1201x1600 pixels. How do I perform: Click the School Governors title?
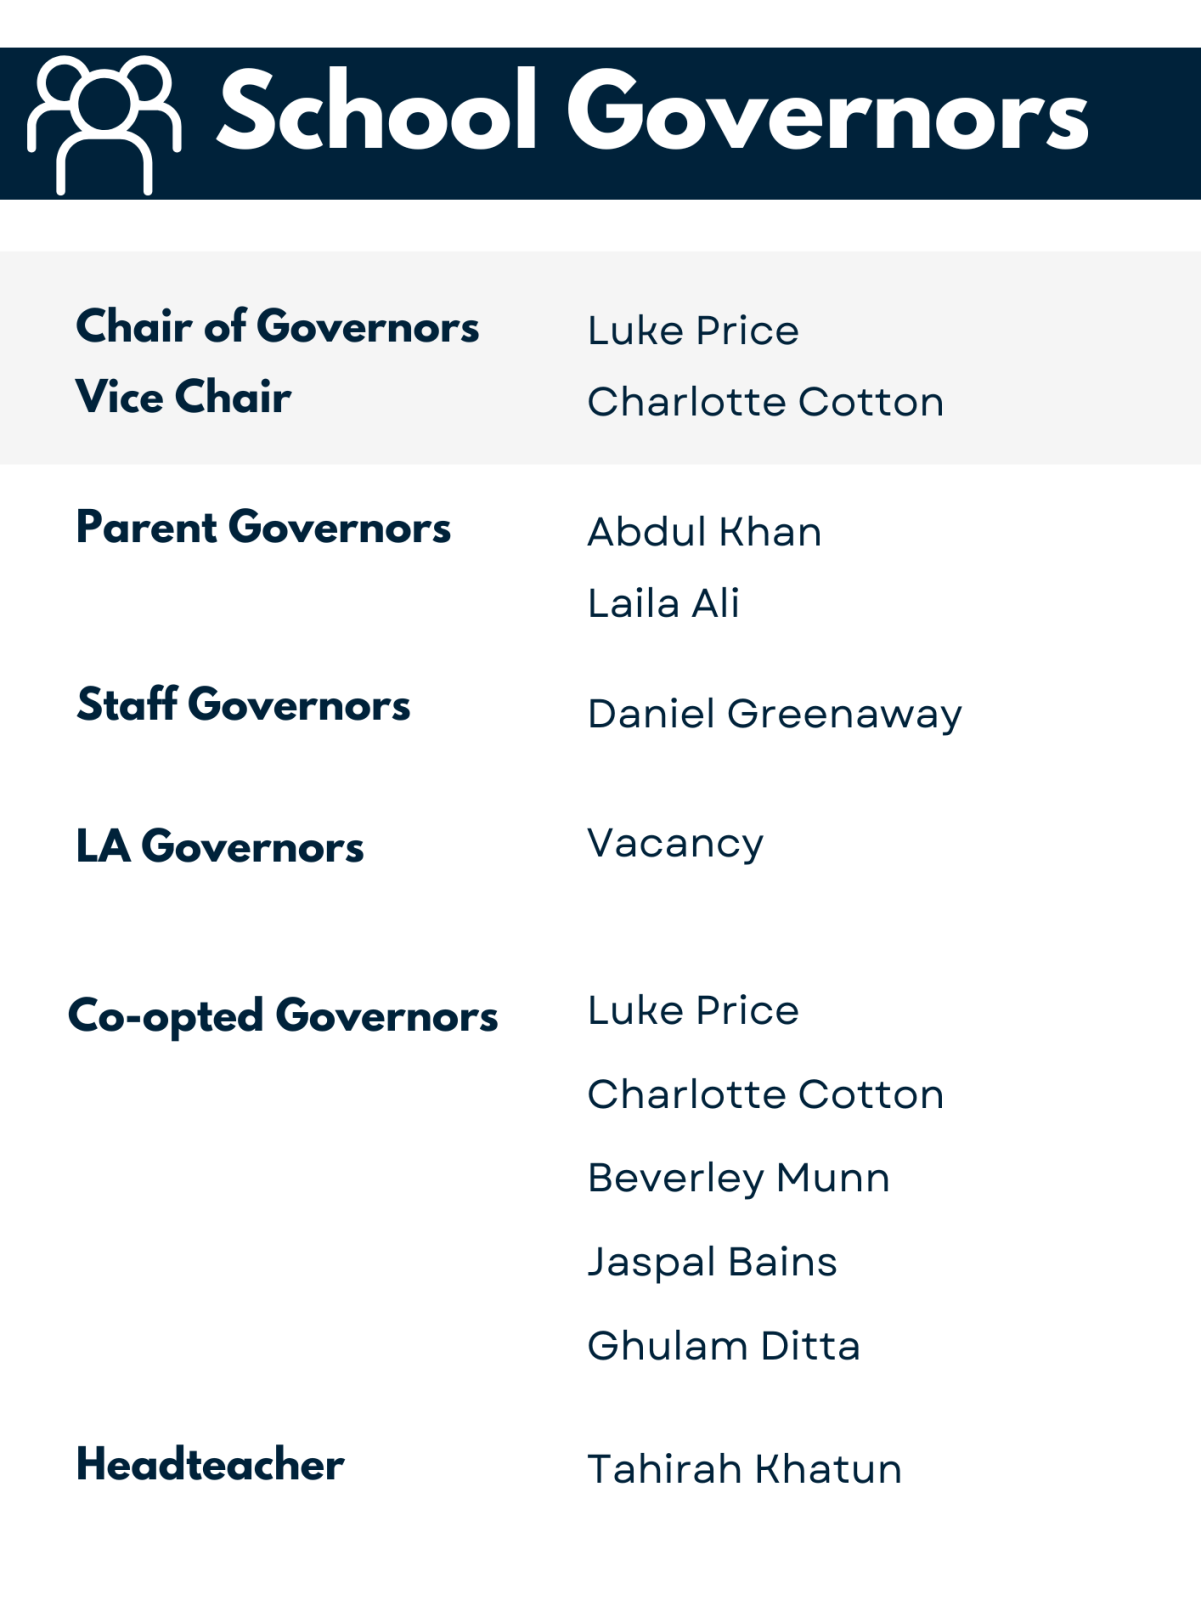click(652, 112)
